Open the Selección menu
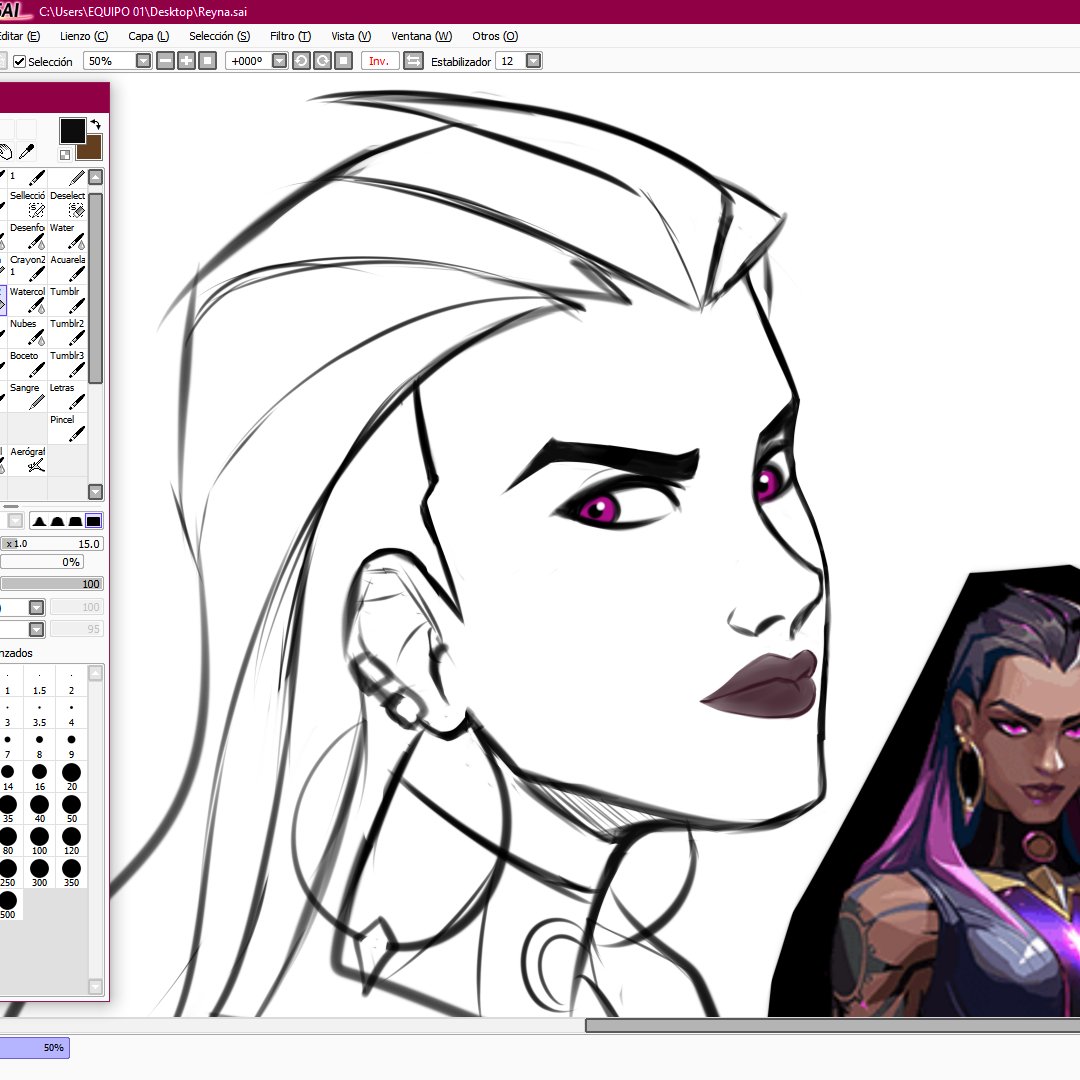This screenshot has height=1080, width=1080. [220, 36]
